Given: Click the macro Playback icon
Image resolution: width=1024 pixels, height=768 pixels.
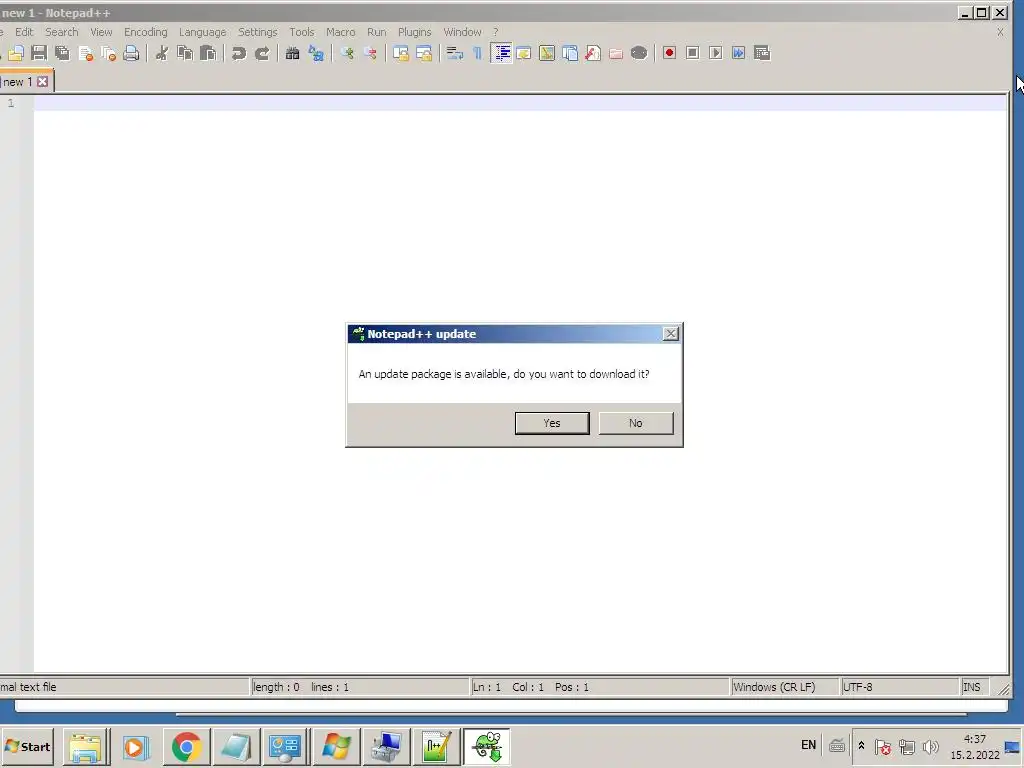Looking at the screenshot, I should click(x=716, y=53).
